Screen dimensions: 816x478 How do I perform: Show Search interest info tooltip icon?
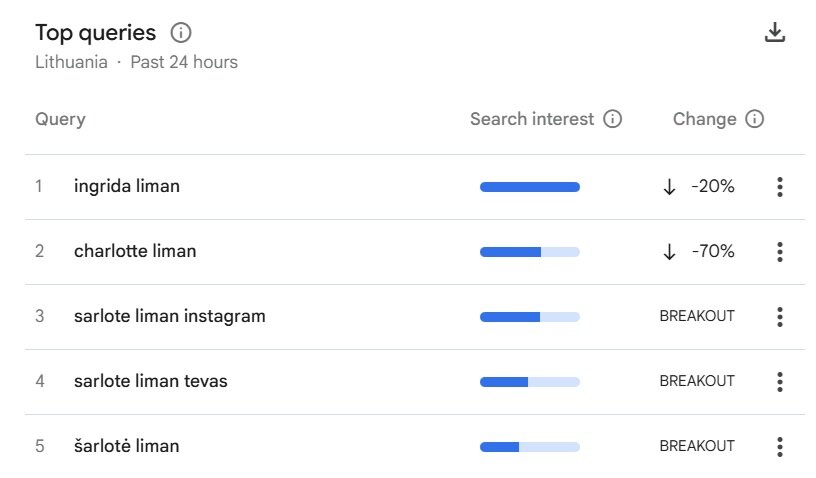(x=612, y=119)
